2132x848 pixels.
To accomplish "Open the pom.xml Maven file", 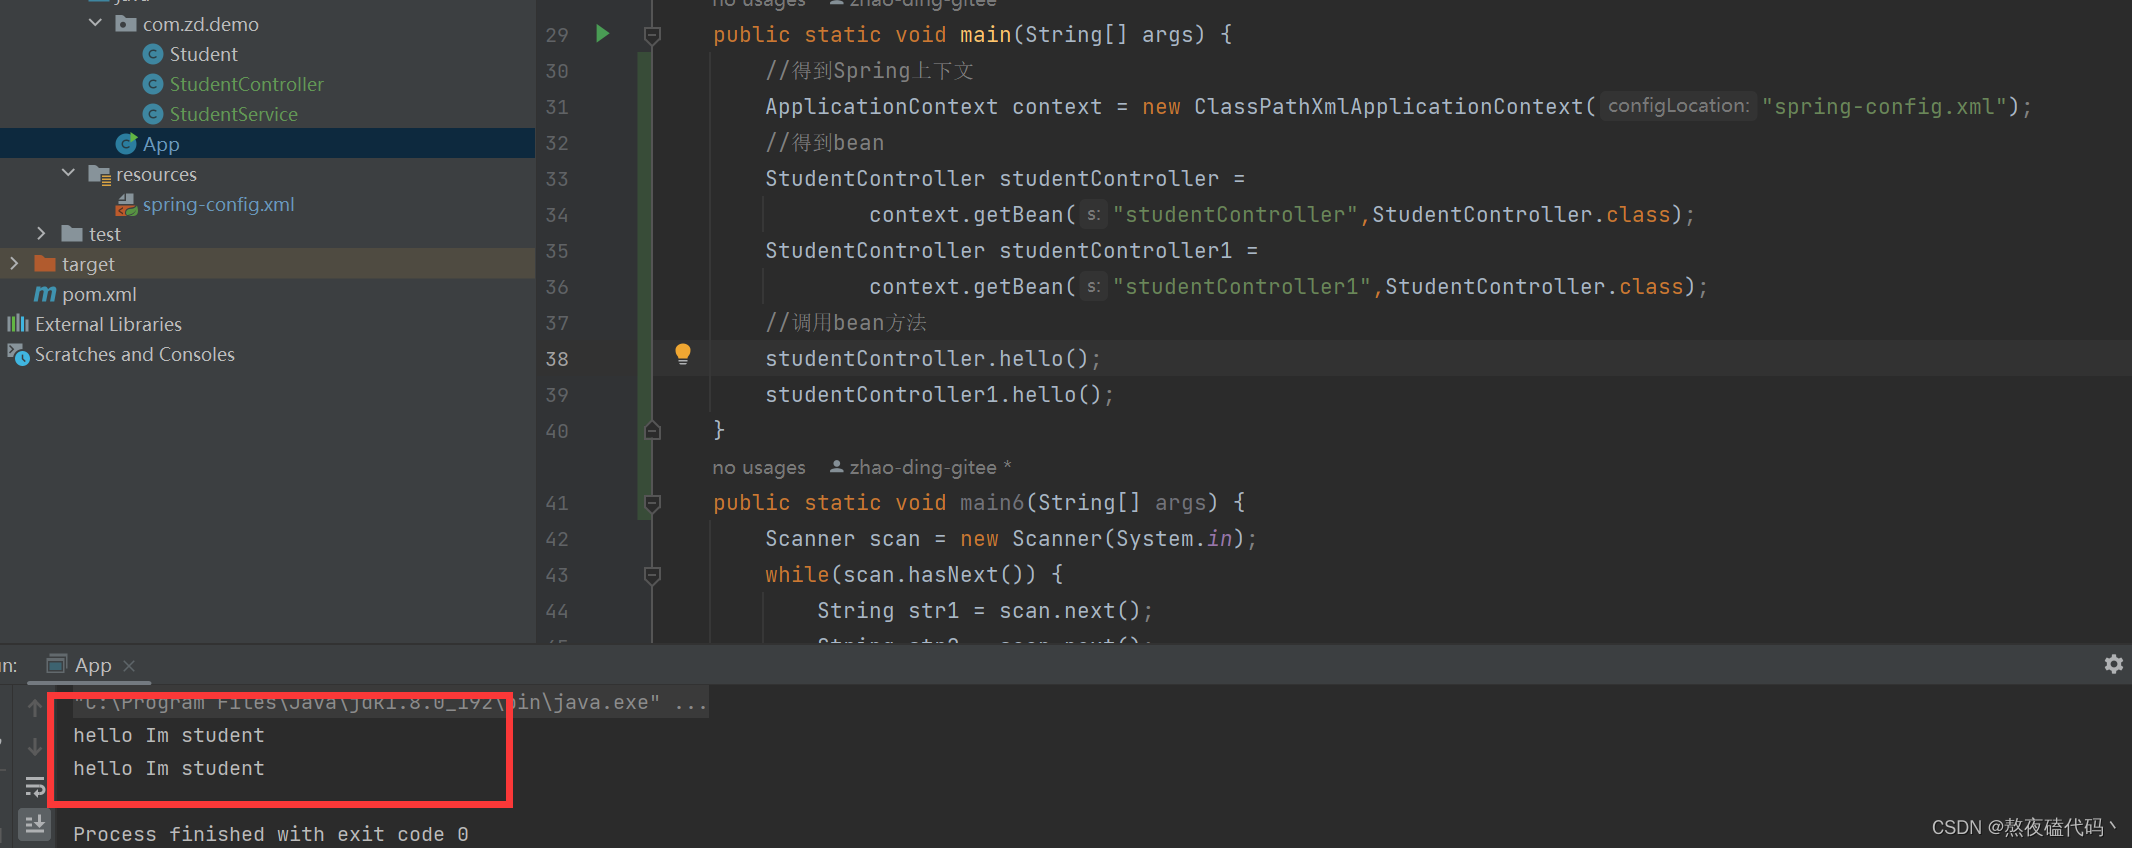I will tap(99, 294).
